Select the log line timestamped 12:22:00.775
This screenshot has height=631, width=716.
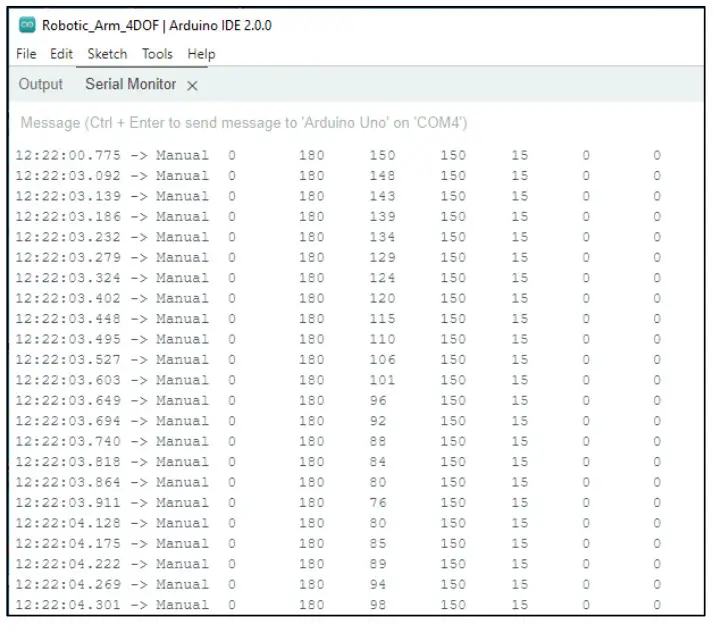pos(70,156)
